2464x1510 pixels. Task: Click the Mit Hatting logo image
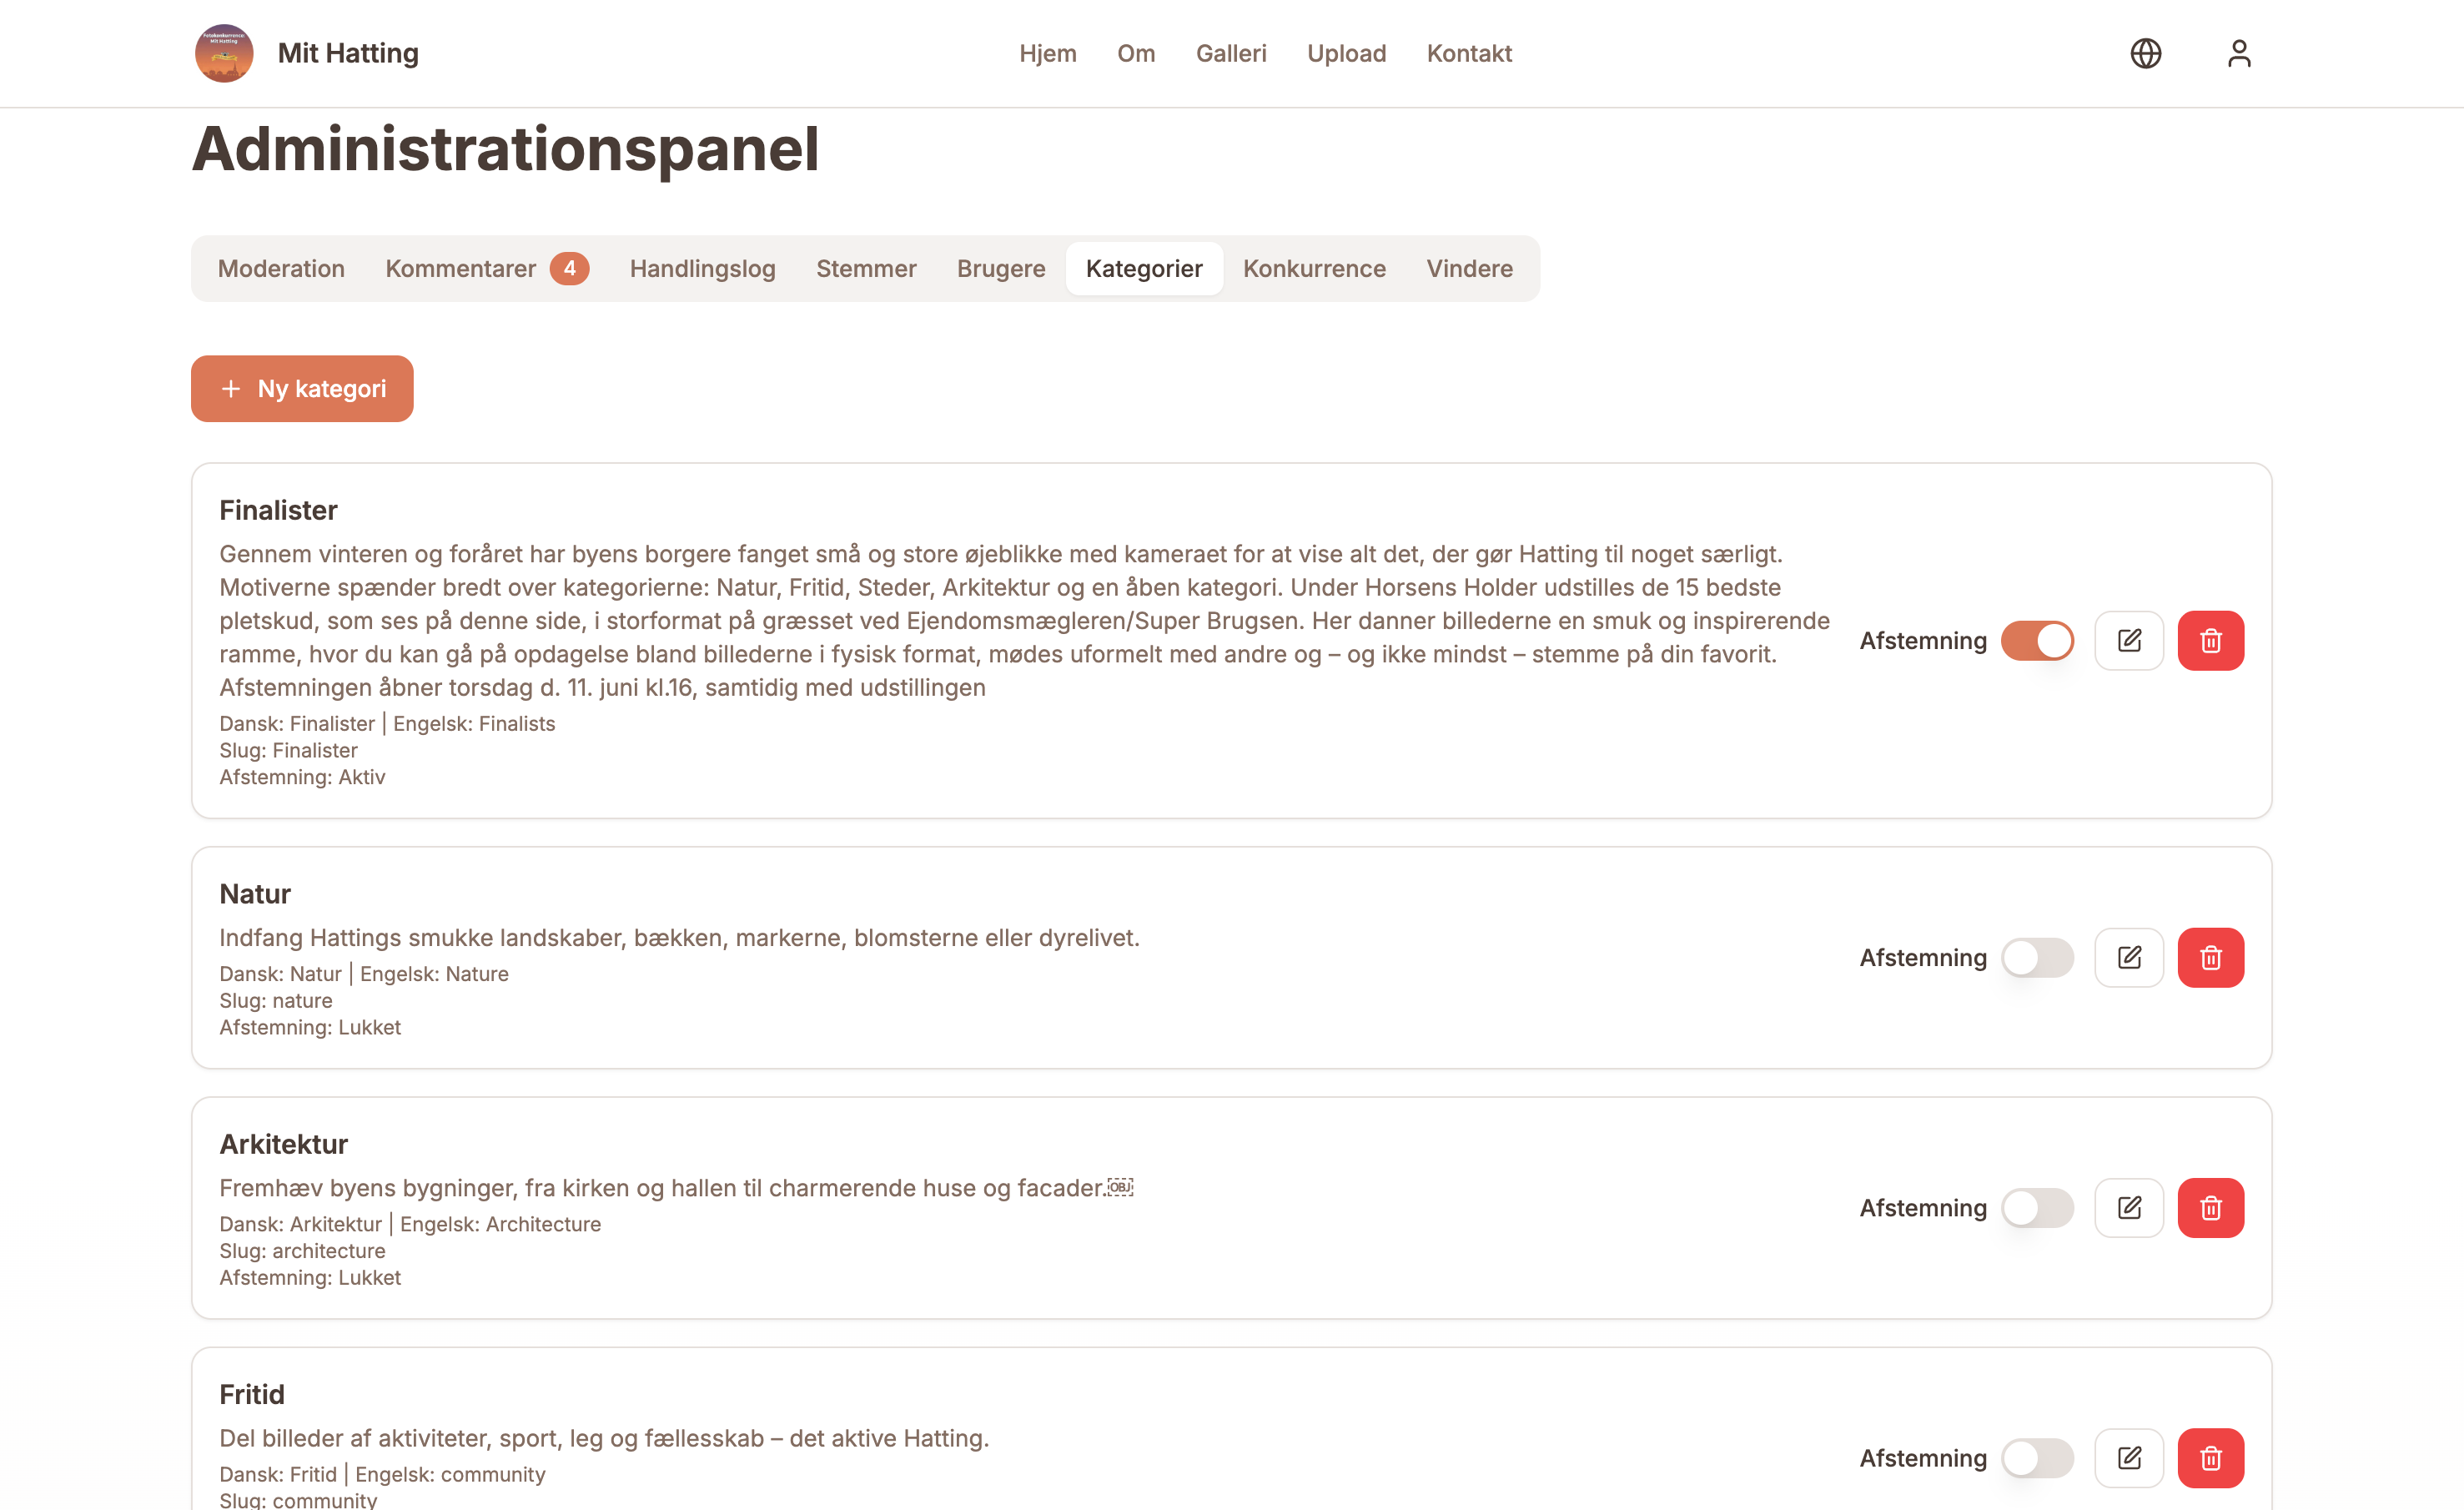[224, 53]
